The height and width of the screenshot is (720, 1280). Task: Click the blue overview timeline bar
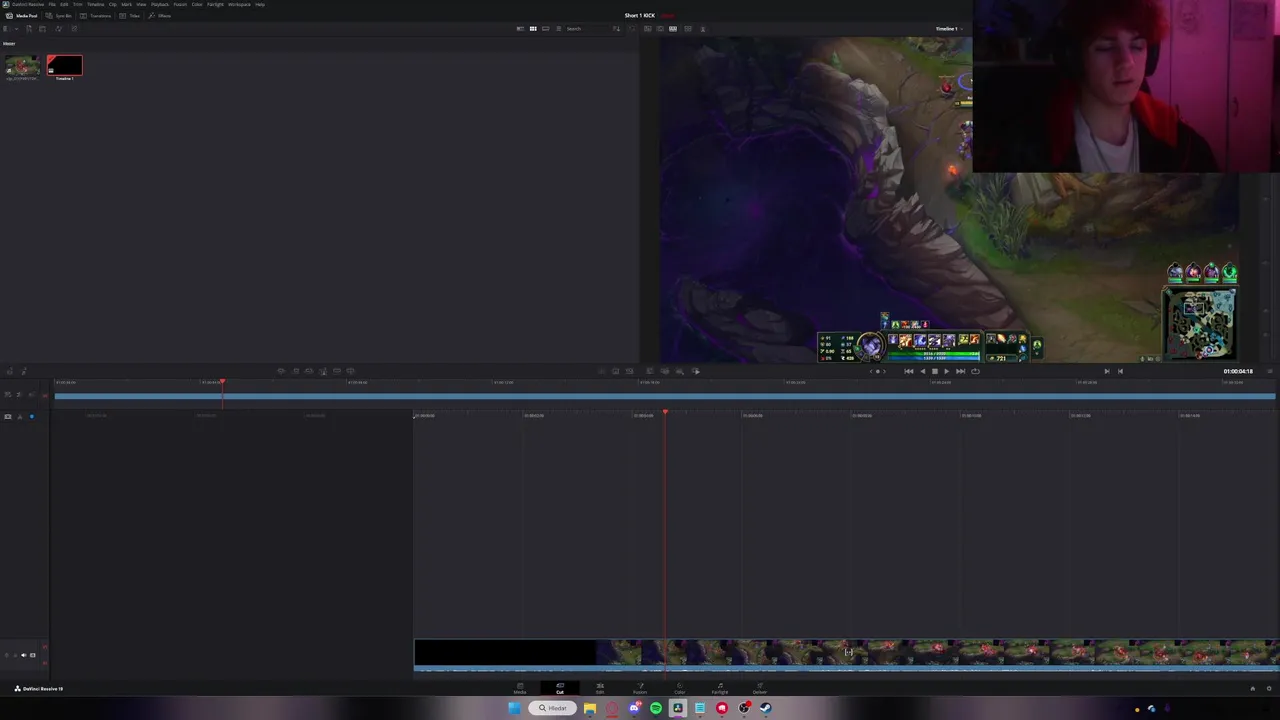(x=665, y=397)
